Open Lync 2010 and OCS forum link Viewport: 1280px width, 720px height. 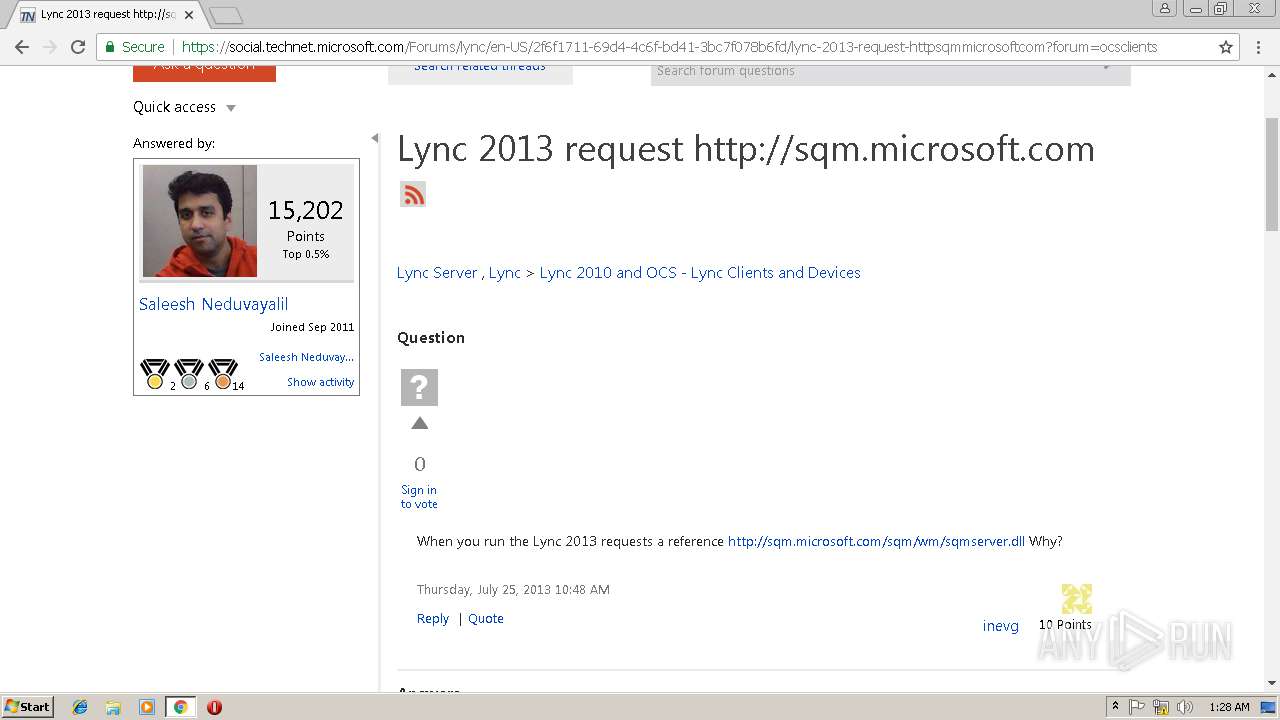click(700, 273)
